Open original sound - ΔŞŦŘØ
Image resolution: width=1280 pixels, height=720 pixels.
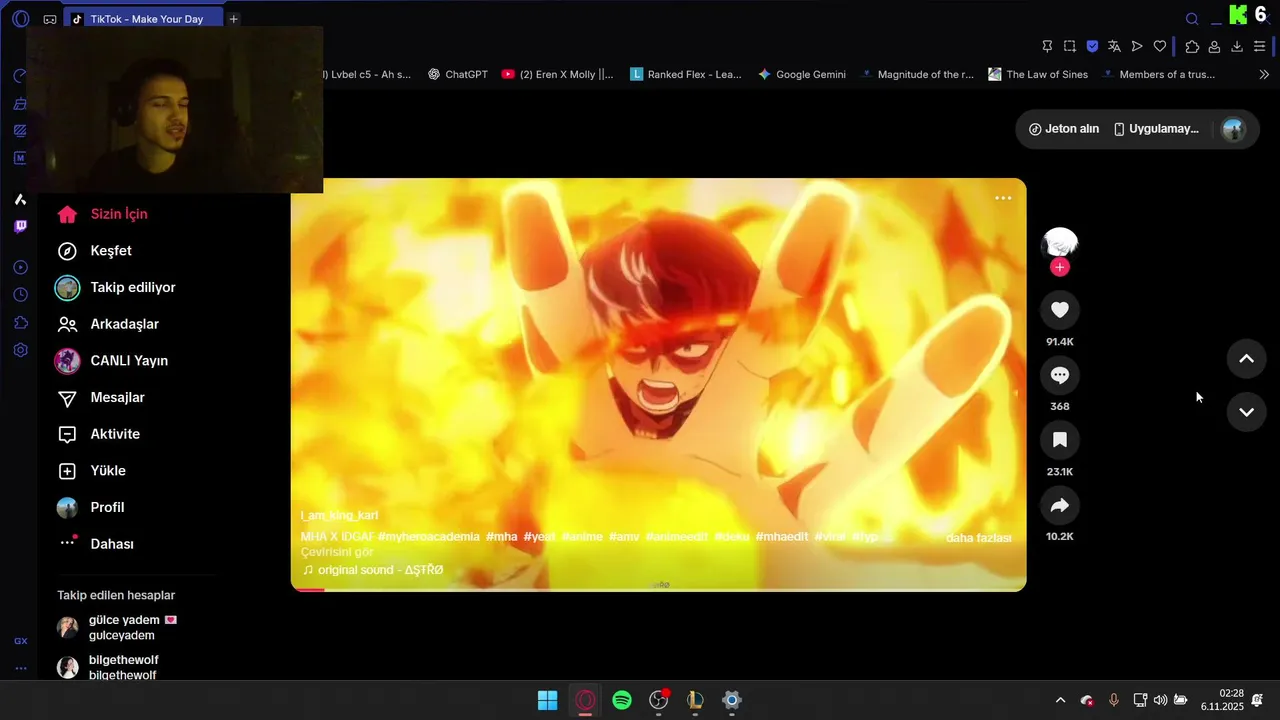(372, 570)
